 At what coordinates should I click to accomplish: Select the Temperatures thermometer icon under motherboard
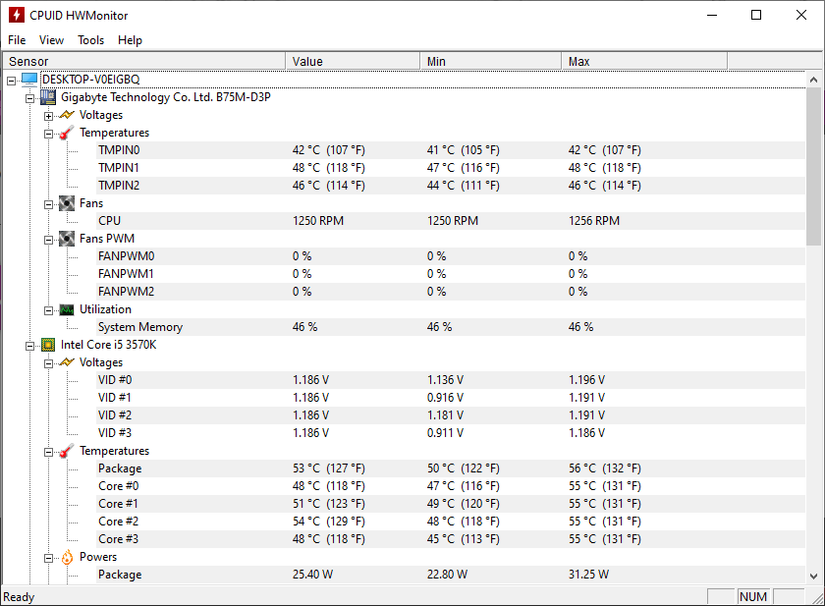(66, 132)
